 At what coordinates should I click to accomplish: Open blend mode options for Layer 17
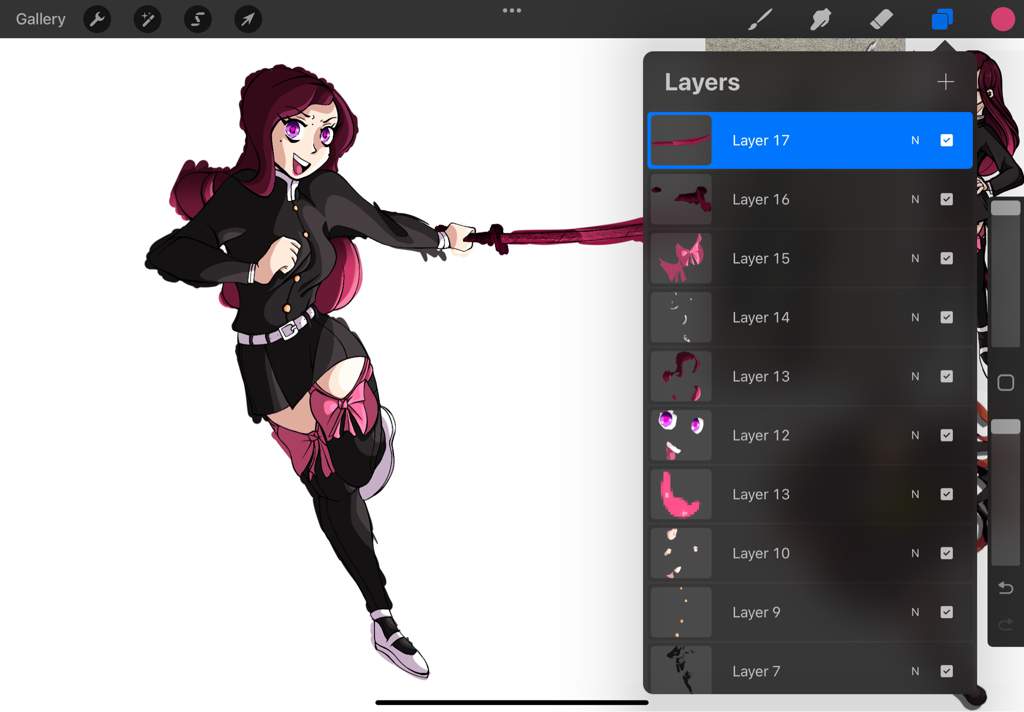click(x=914, y=140)
